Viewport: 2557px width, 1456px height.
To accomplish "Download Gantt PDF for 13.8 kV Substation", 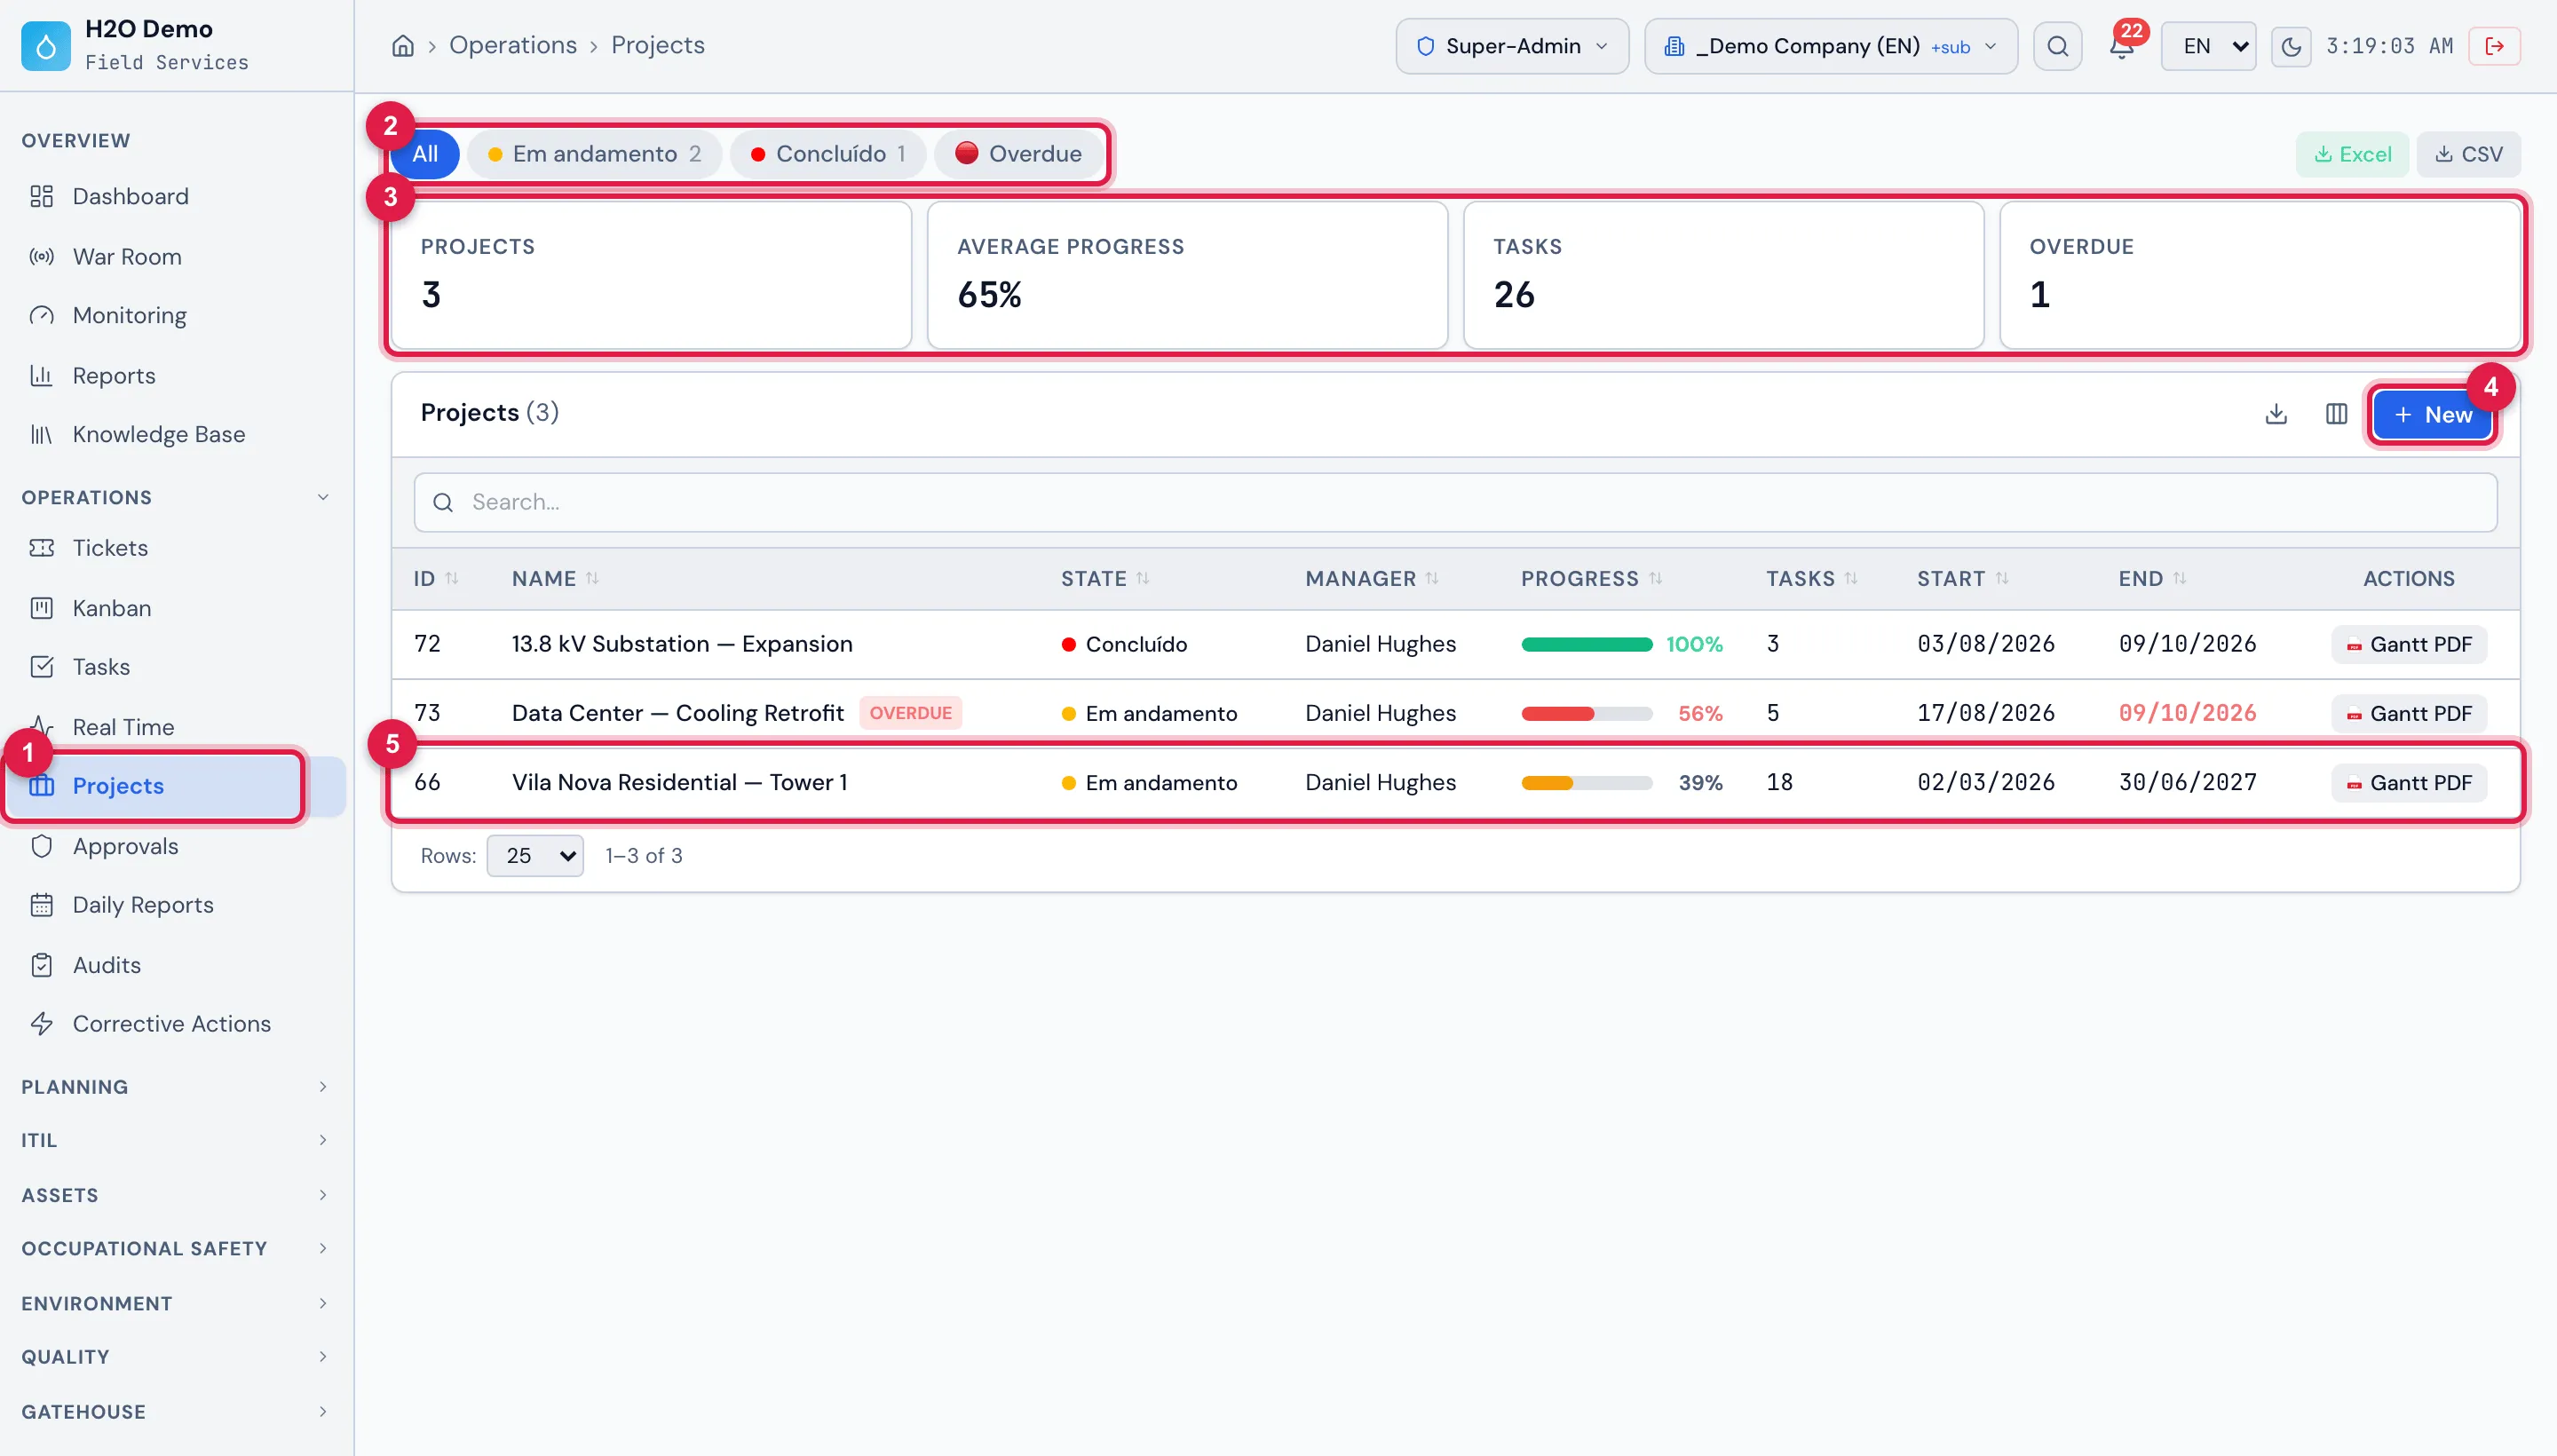I will (x=2409, y=645).
